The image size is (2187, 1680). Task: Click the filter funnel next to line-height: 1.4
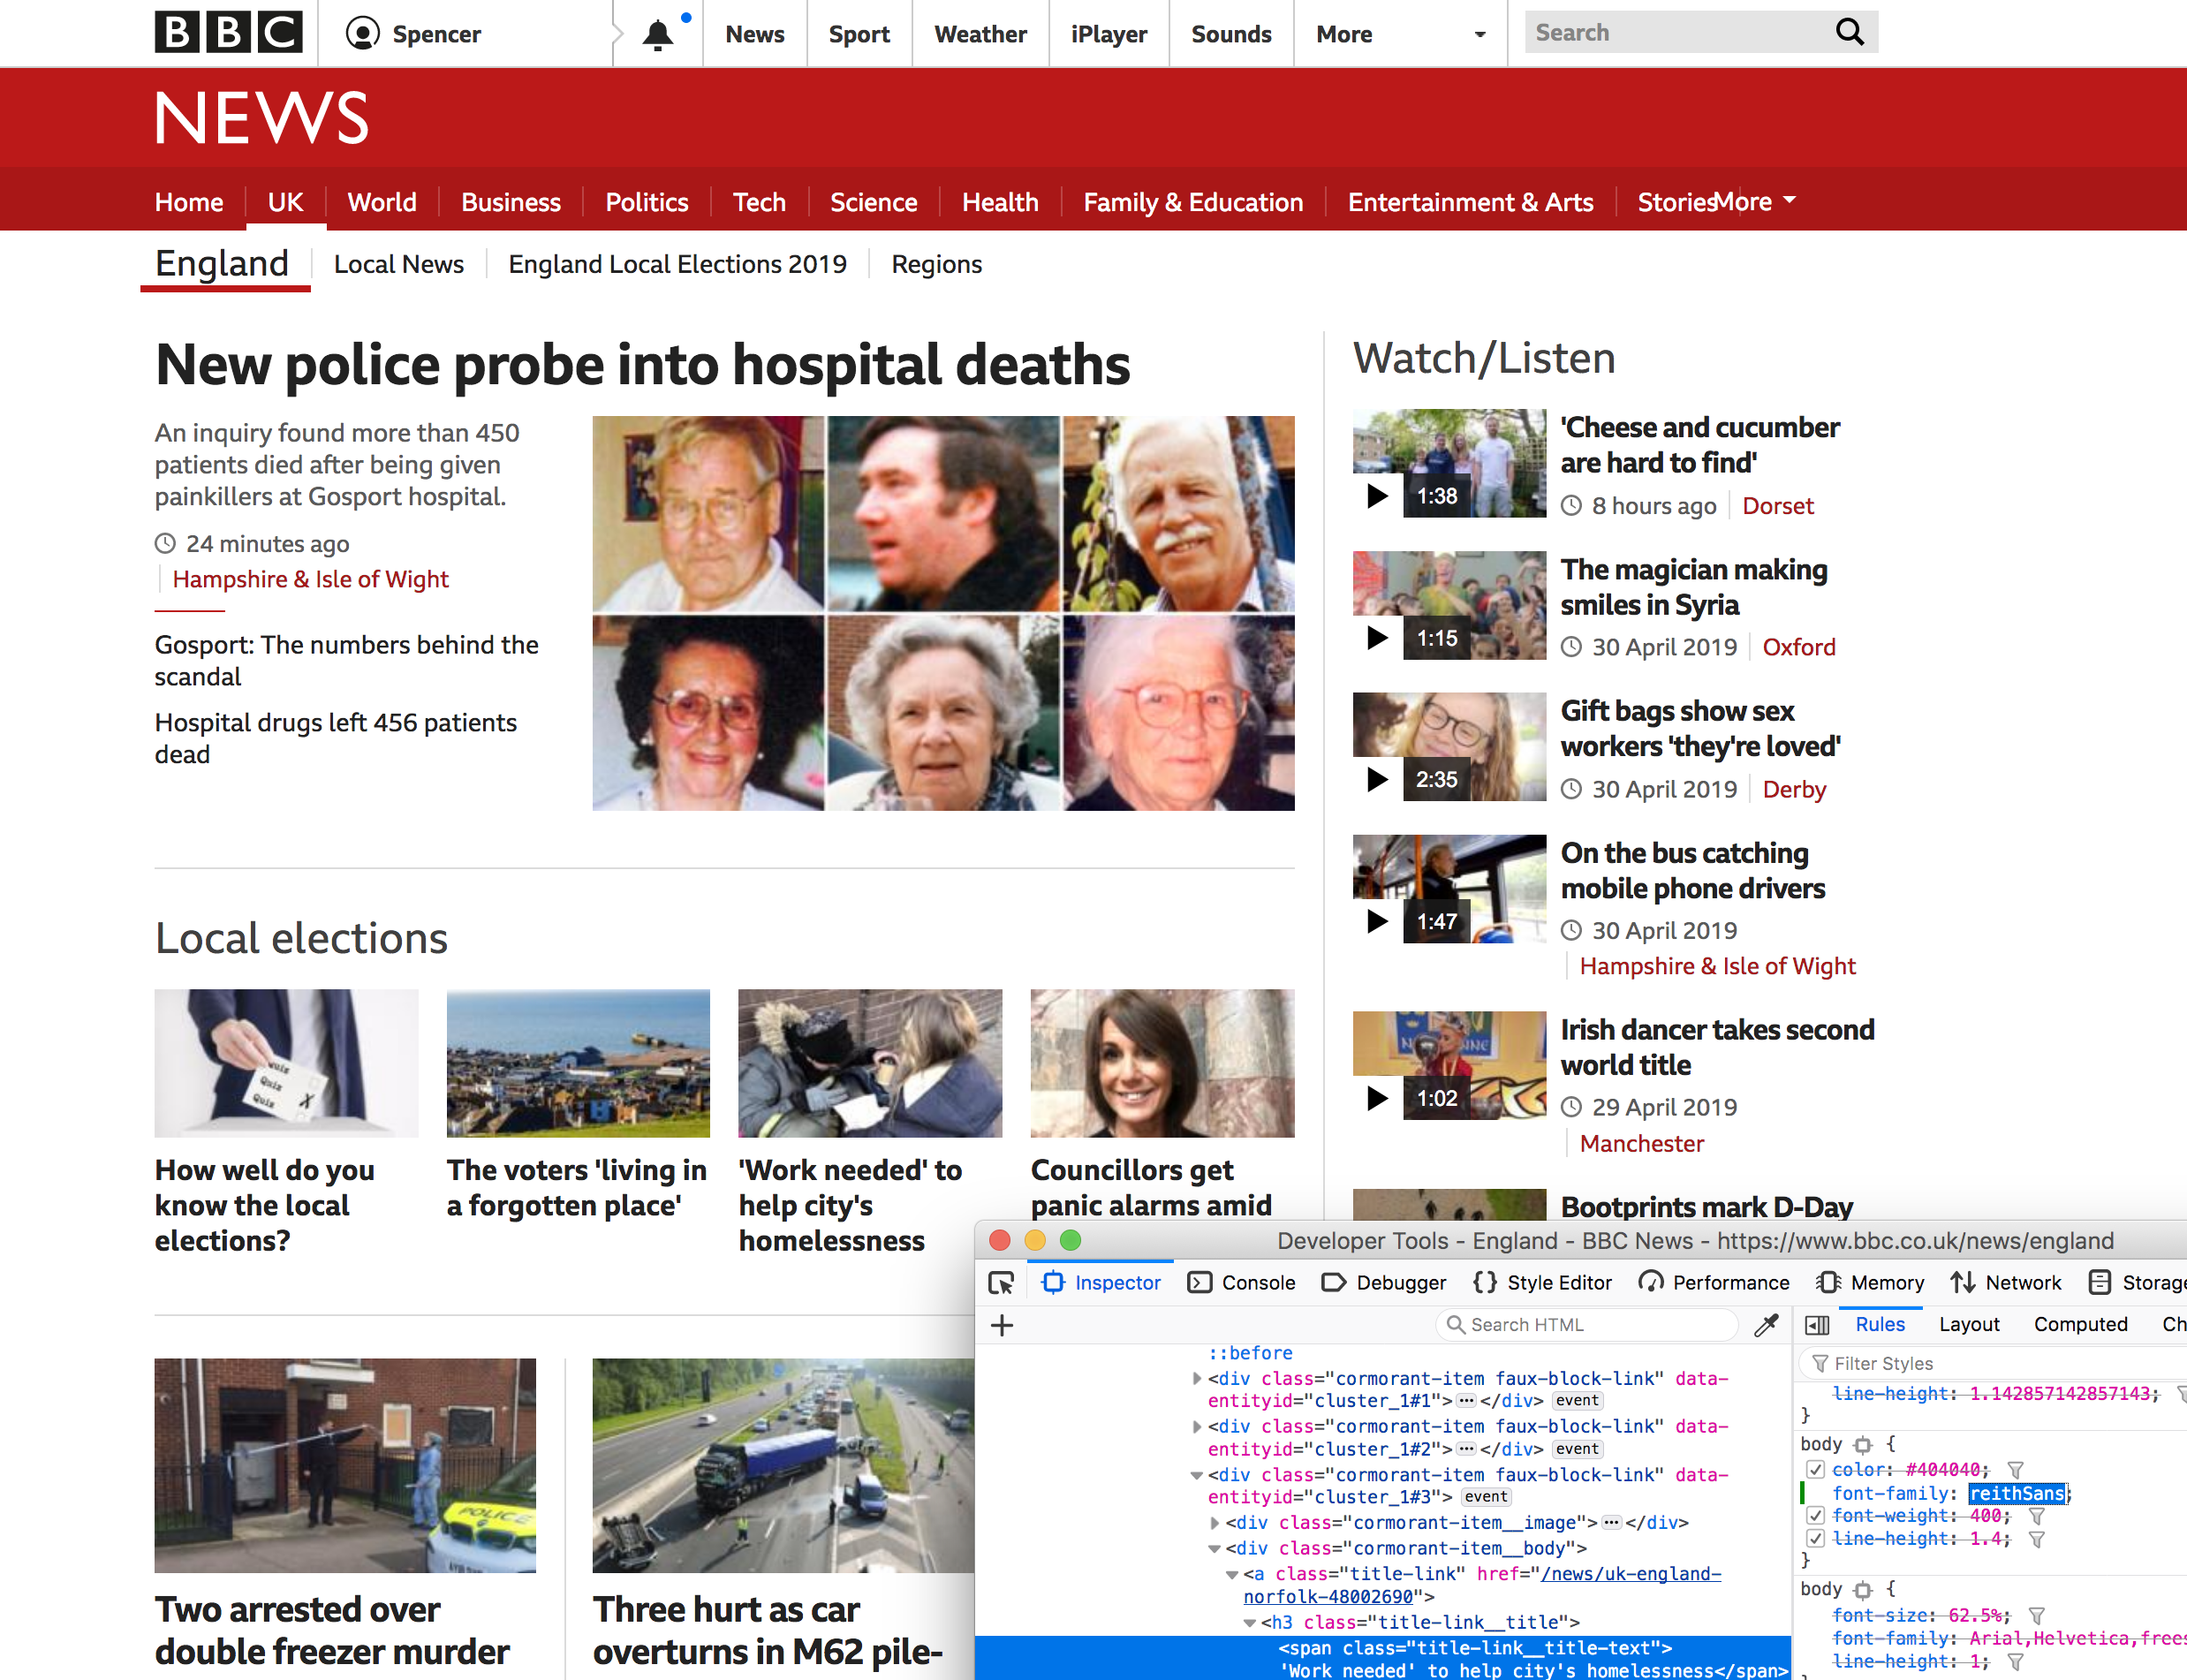(2036, 1540)
